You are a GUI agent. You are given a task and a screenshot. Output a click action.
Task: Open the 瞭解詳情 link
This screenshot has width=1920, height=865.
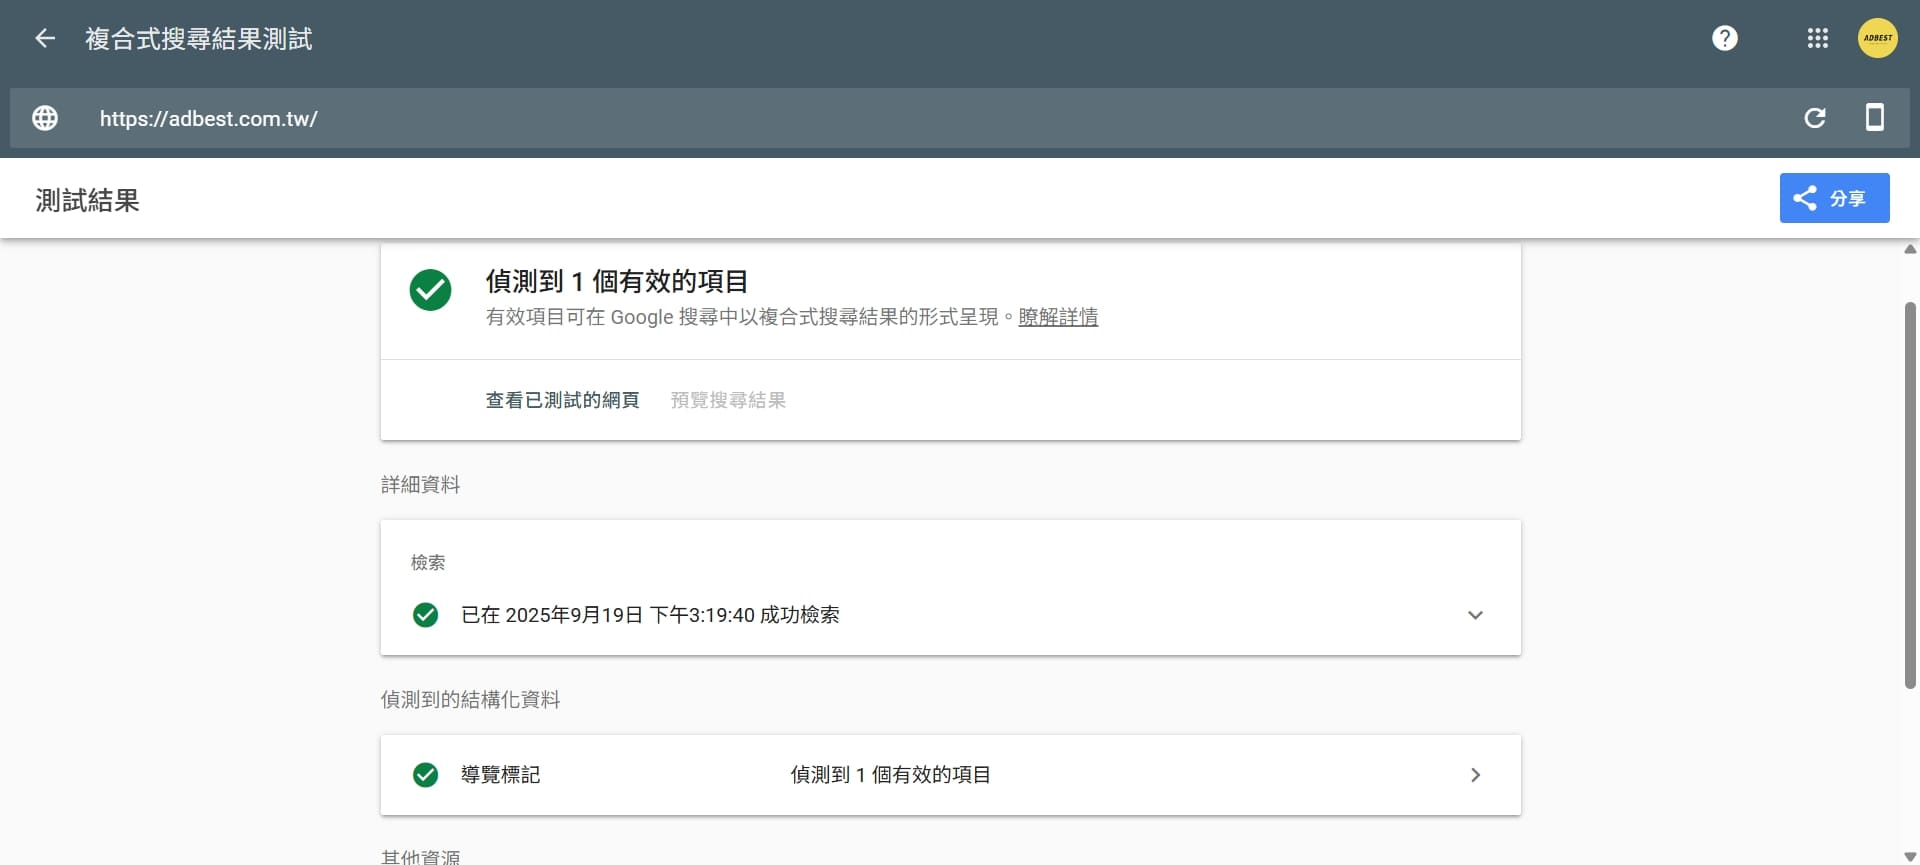1058,317
